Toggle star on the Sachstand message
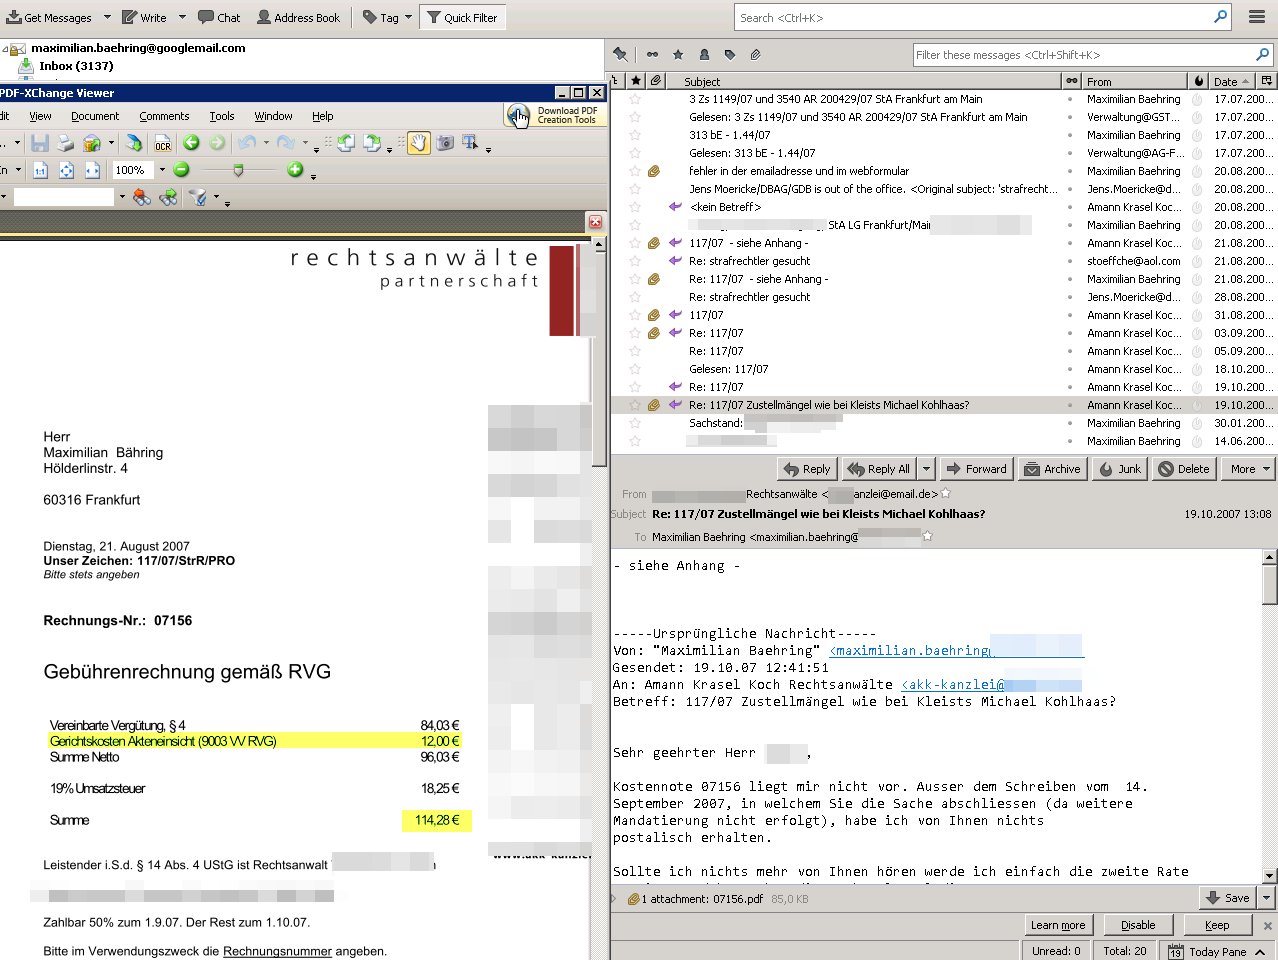The width and height of the screenshot is (1278, 960). (x=635, y=423)
